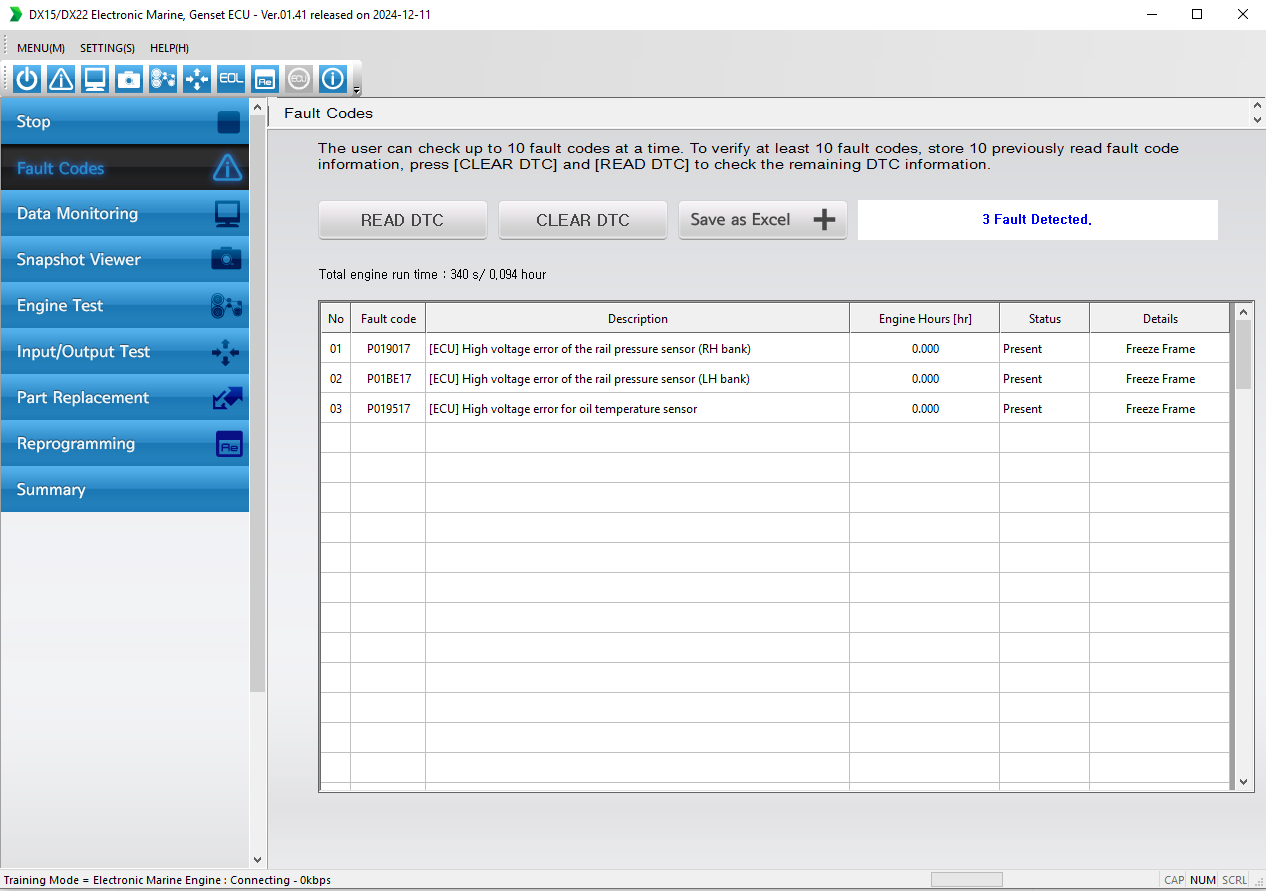Image resolution: width=1266 pixels, height=891 pixels.
Task: Open Freeze Frame for fault P019017
Action: coord(1160,349)
